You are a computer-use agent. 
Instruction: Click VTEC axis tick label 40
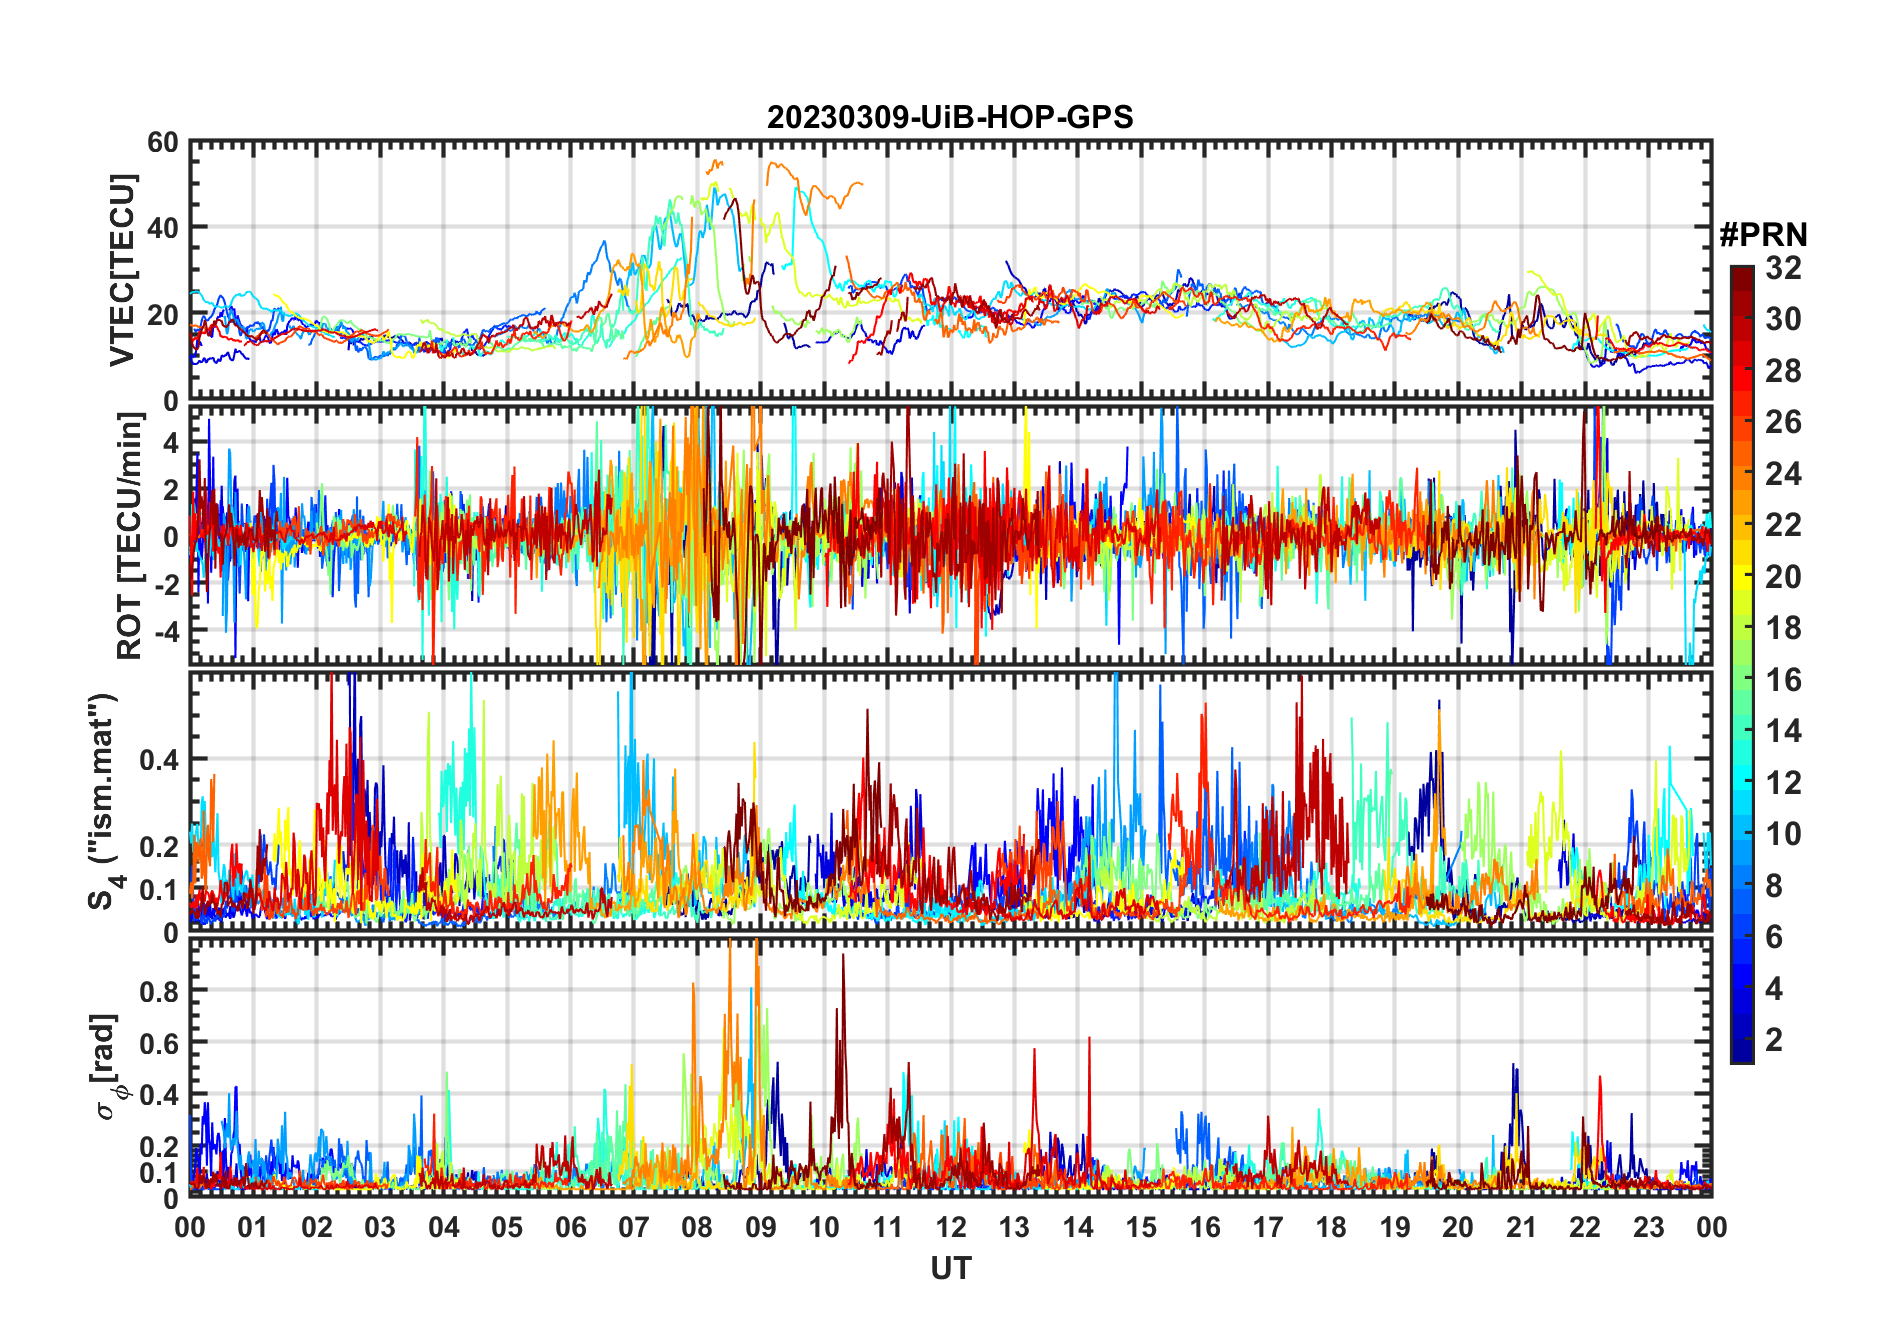click(x=163, y=228)
